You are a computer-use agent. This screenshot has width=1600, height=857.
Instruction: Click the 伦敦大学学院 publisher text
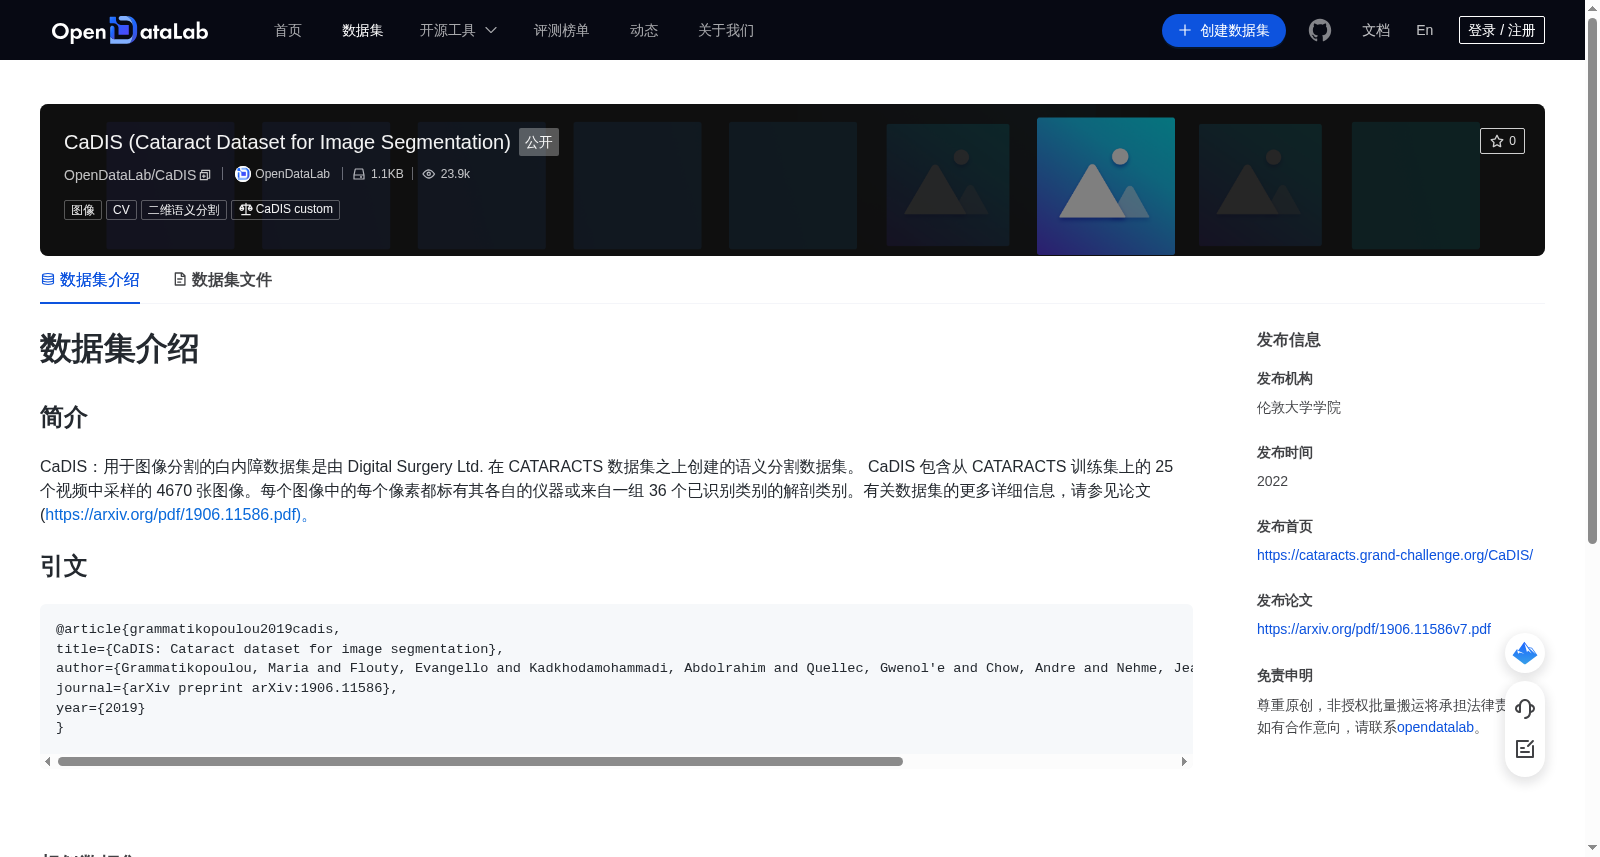click(x=1299, y=407)
